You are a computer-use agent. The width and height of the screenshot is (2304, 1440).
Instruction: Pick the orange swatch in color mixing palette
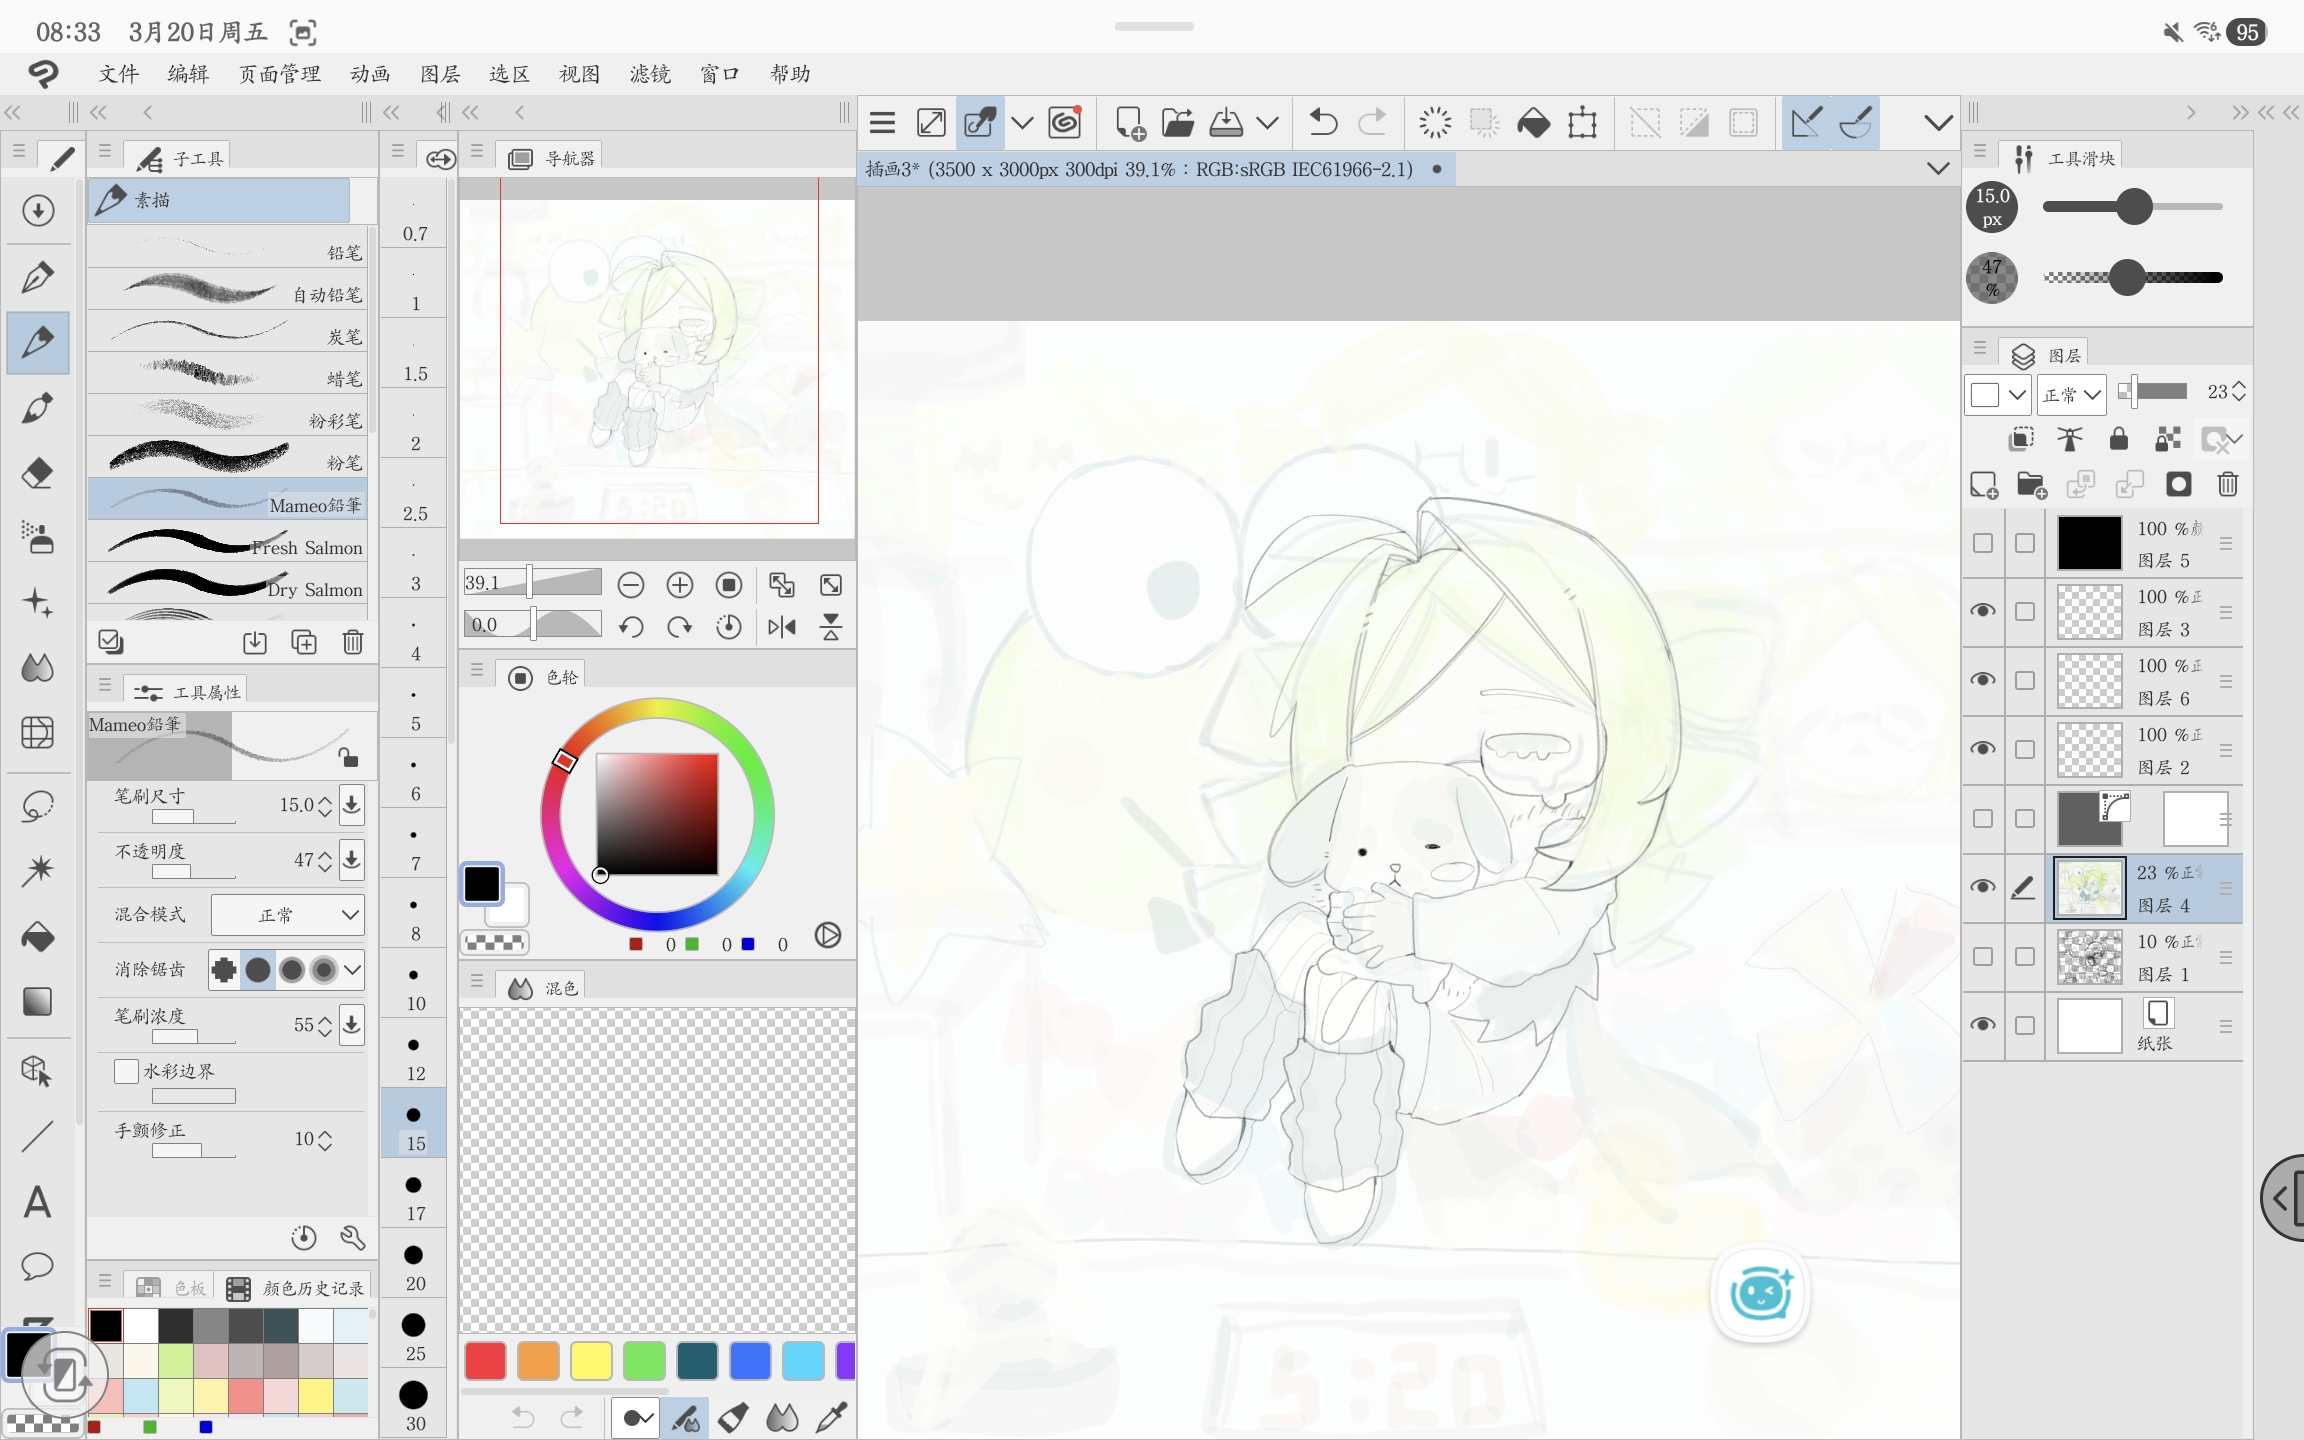[x=538, y=1361]
